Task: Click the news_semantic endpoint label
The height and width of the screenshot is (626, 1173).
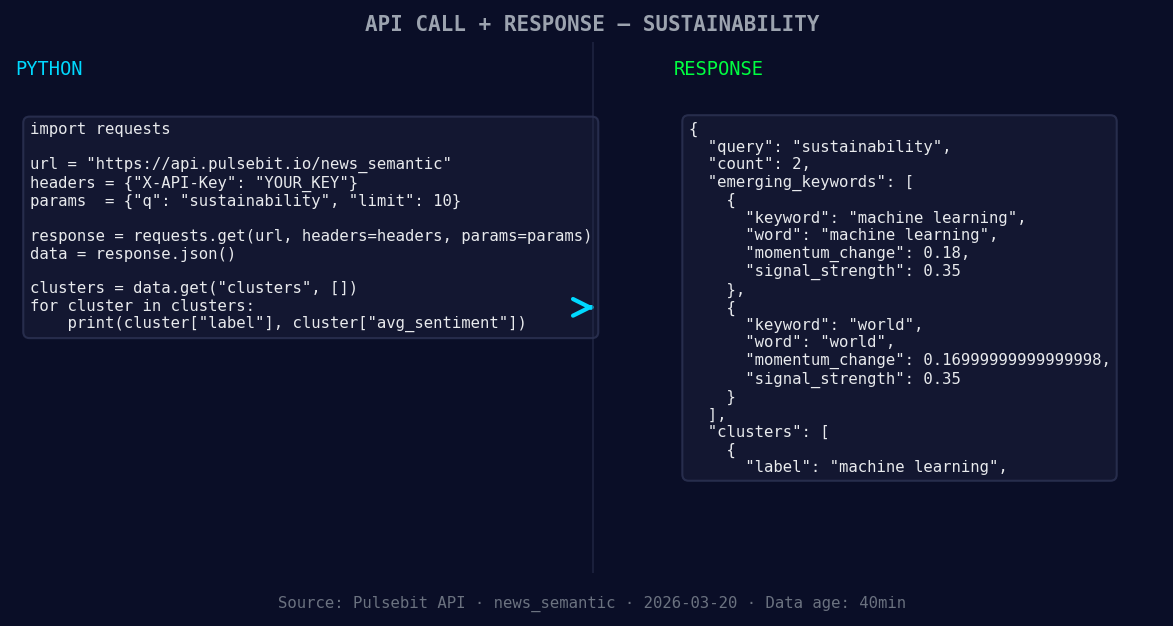Action: [x=554, y=602]
